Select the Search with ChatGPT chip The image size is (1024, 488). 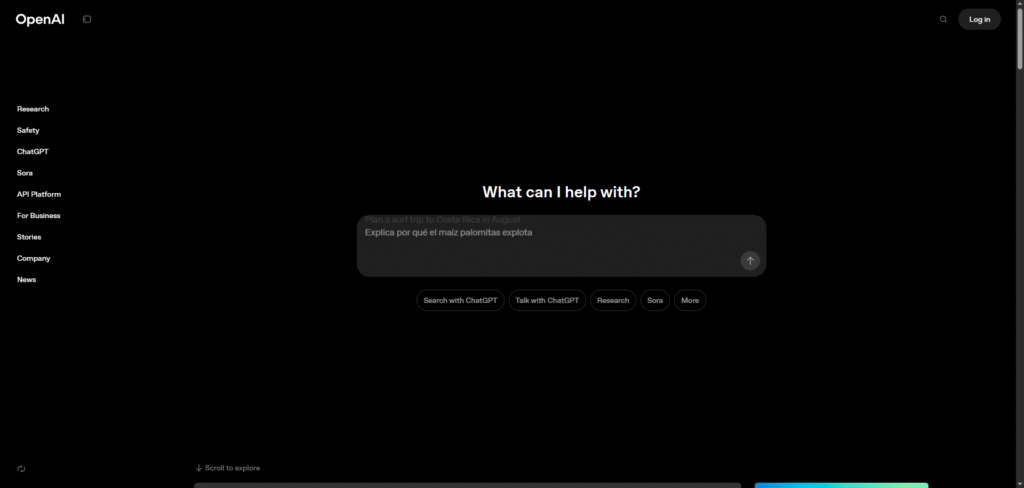point(460,300)
